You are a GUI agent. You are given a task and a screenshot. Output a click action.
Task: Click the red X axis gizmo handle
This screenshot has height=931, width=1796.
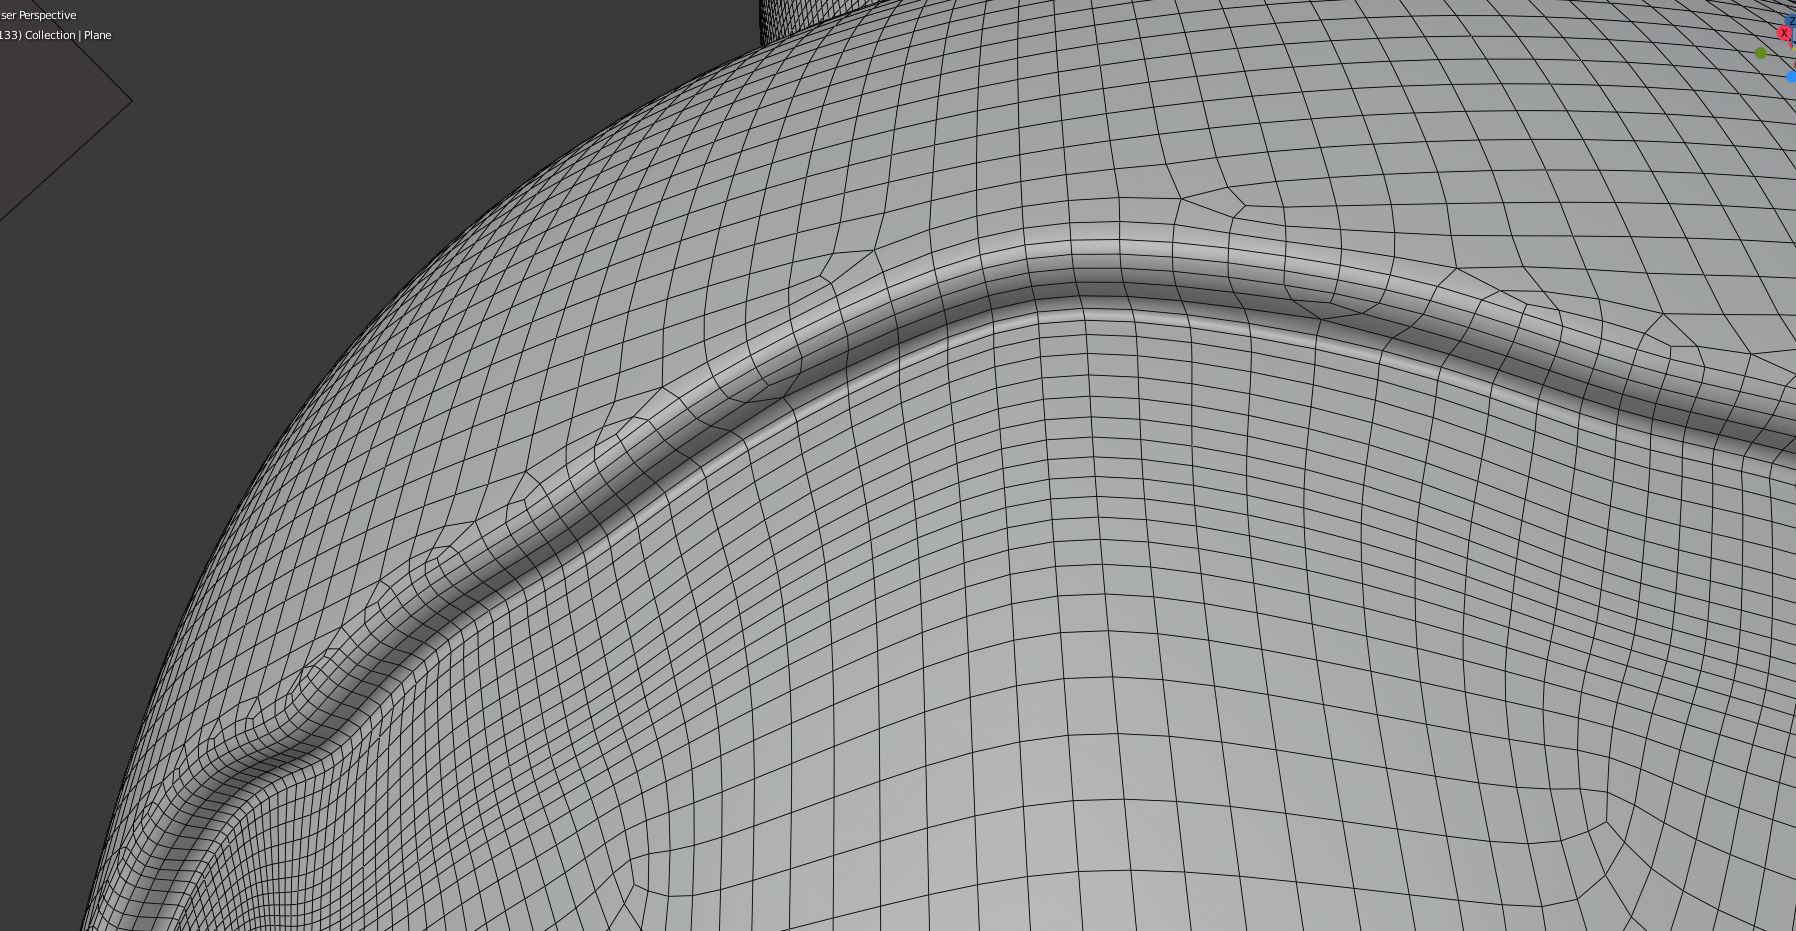[x=1784, y=33]
